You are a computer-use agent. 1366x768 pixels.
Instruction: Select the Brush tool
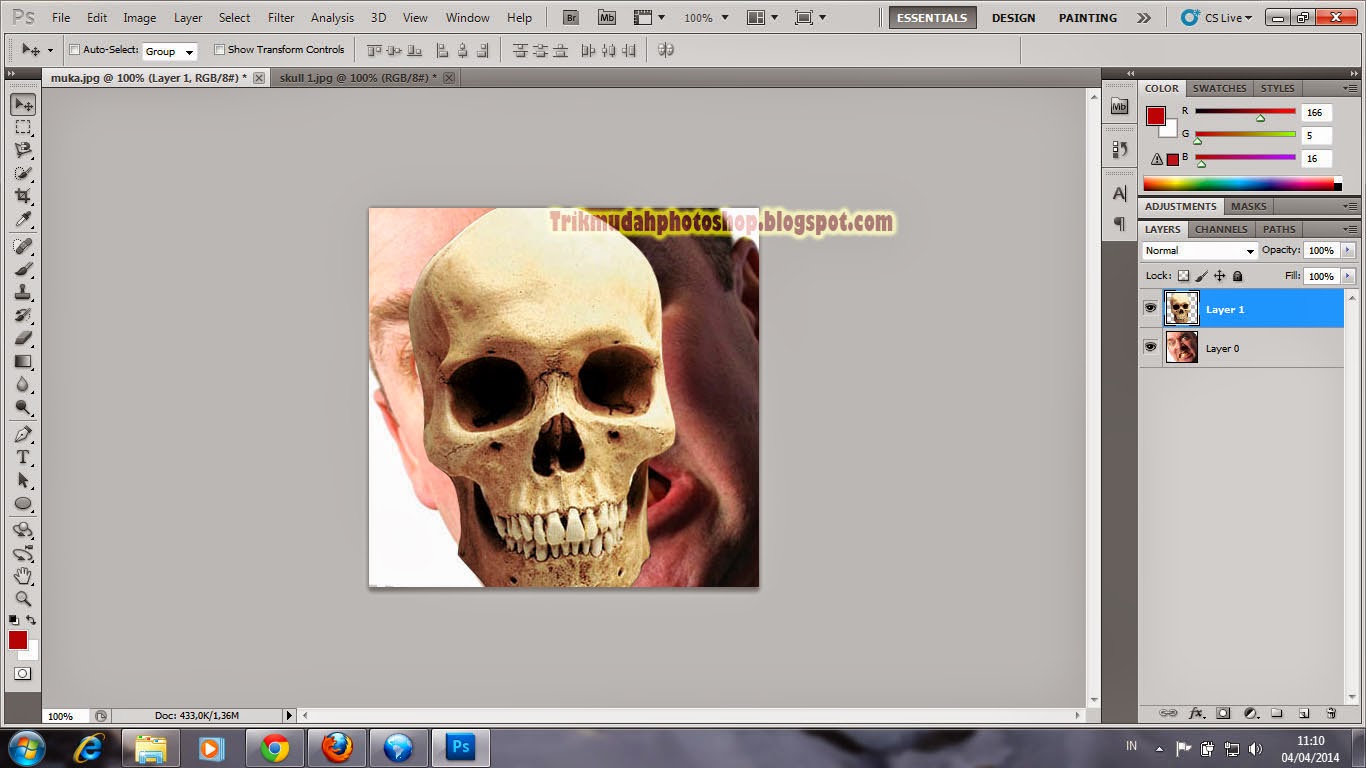coord(23,269)
